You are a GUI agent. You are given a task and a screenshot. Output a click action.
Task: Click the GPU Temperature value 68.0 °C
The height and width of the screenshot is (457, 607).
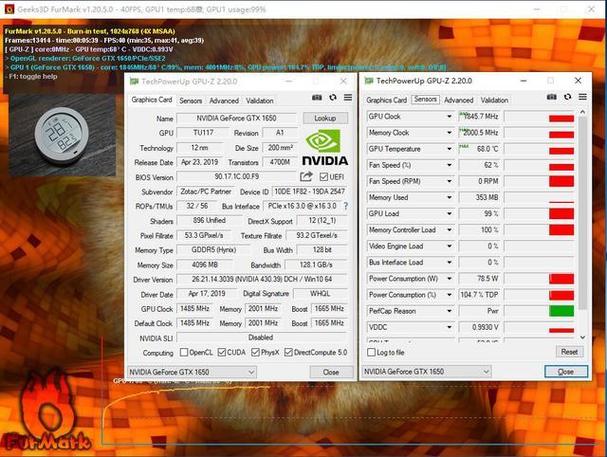point(479,149)
